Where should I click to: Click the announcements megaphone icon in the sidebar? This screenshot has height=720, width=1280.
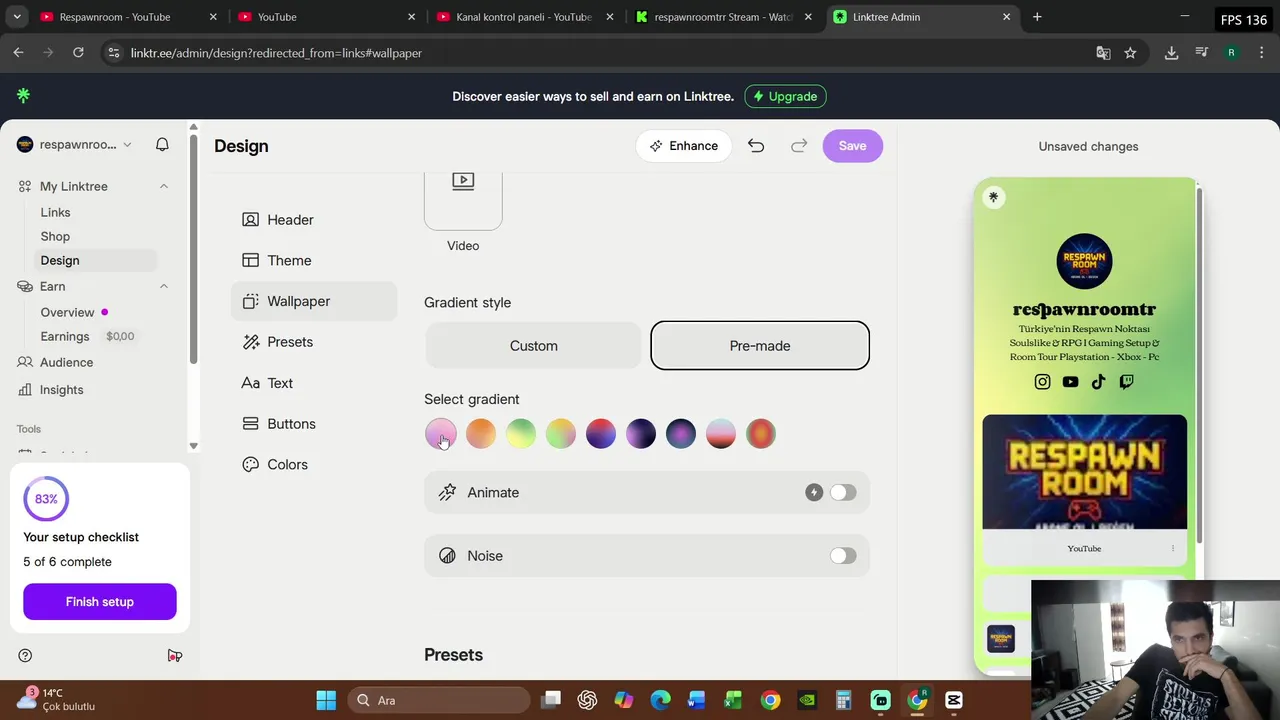[x=175, y=656]
